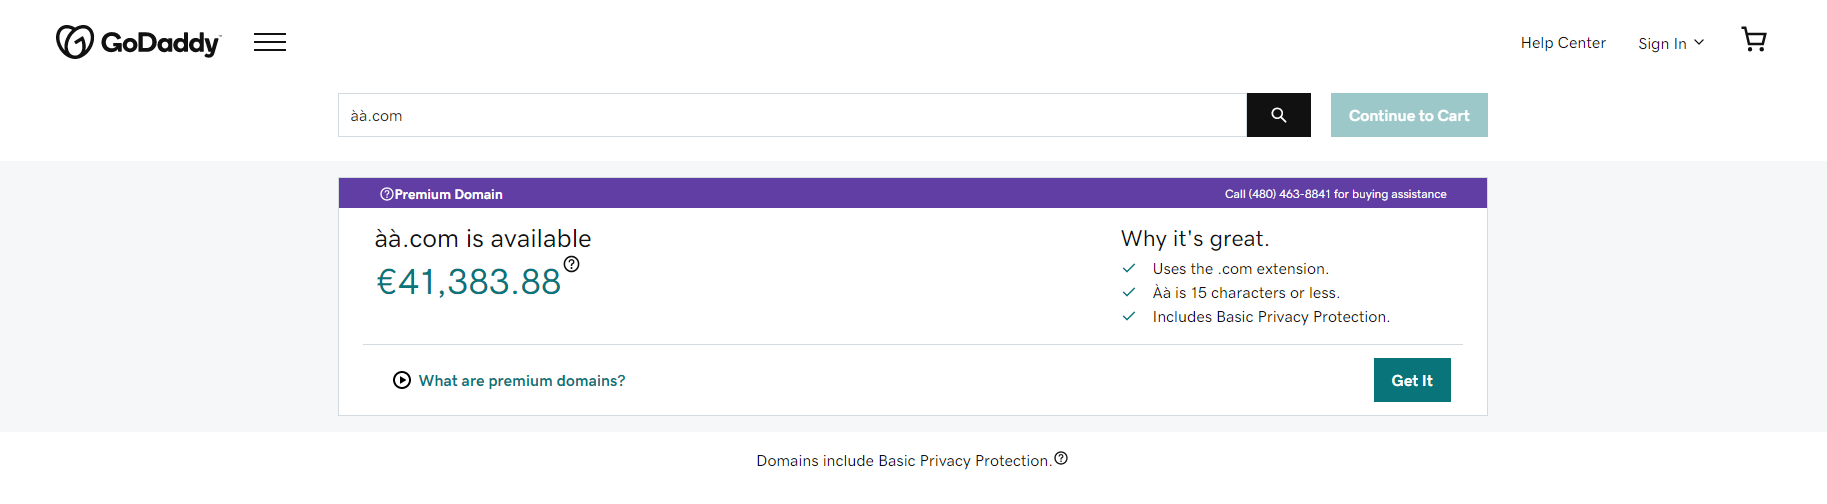
Task: Click the Basic Privacy Protection info icon
Action: [x=1061, y=458]
